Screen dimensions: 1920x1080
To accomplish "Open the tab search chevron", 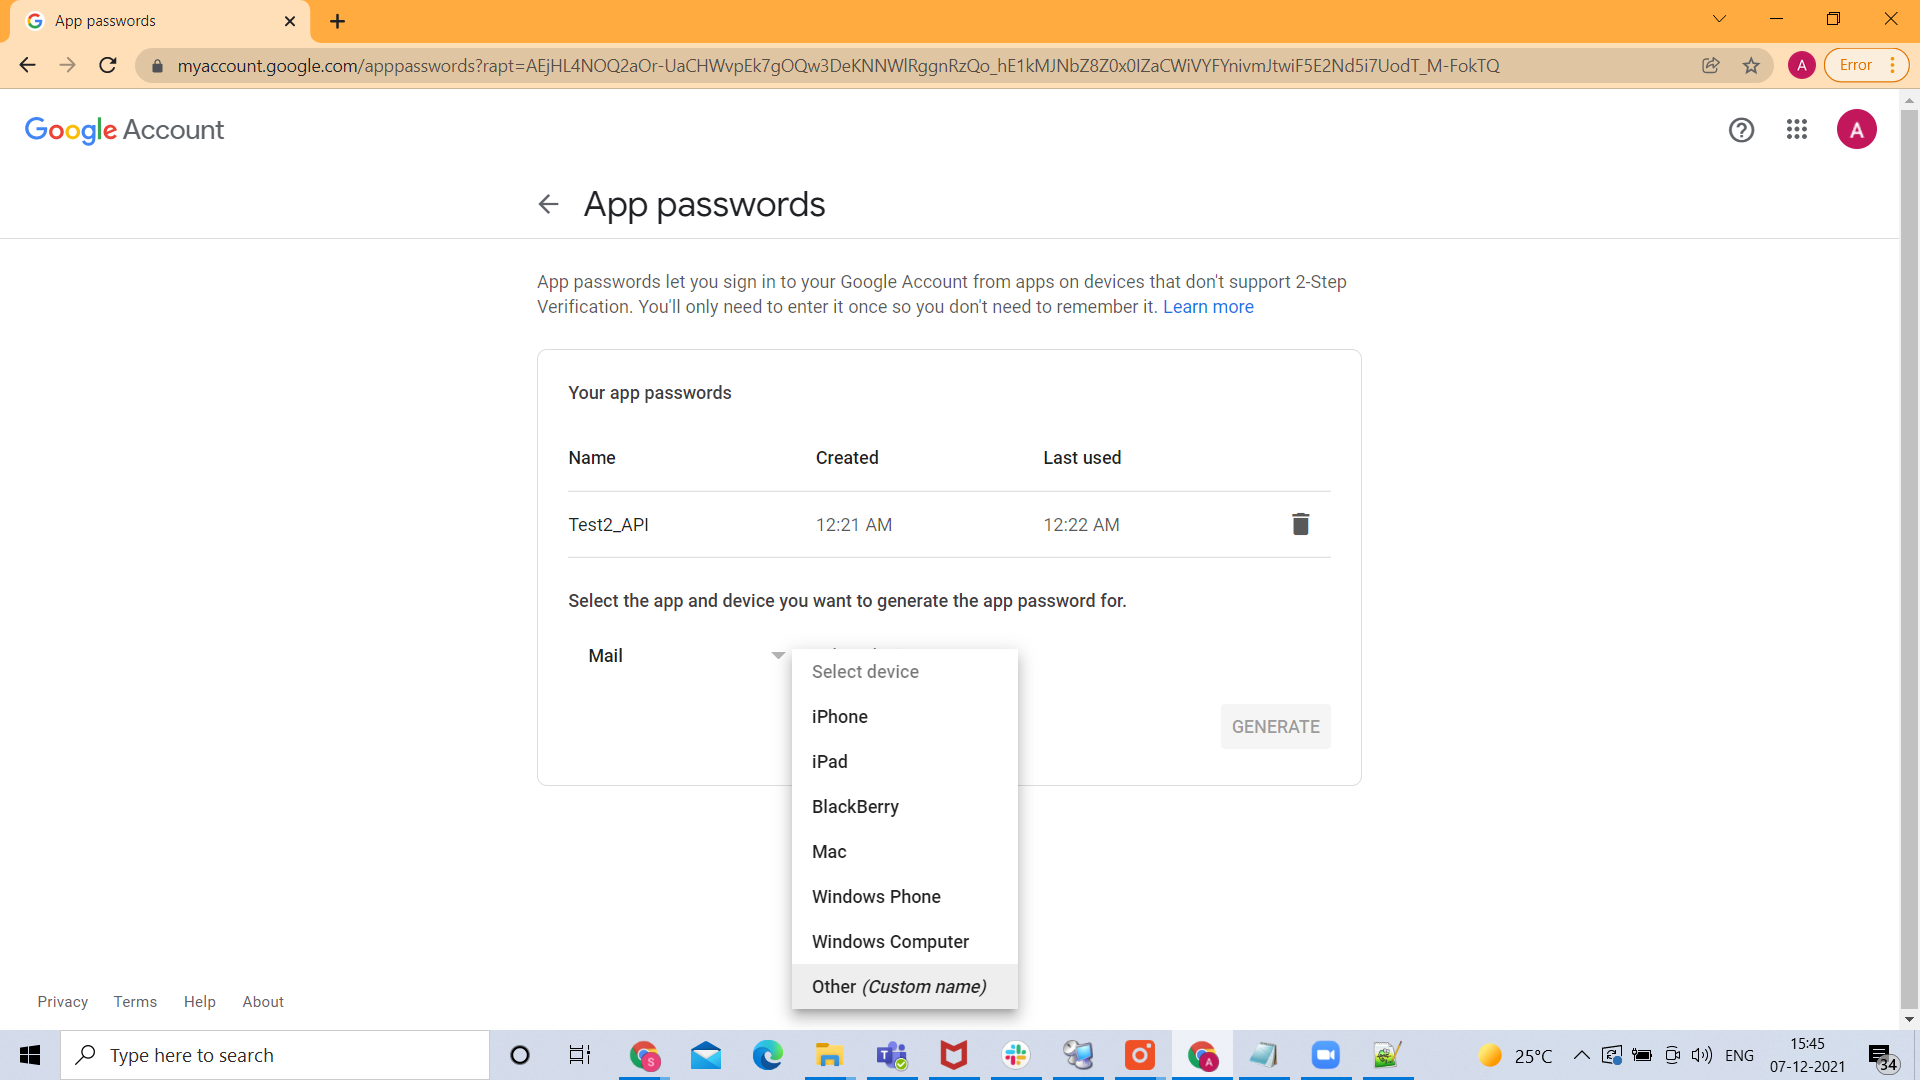I will point(1719,19).
